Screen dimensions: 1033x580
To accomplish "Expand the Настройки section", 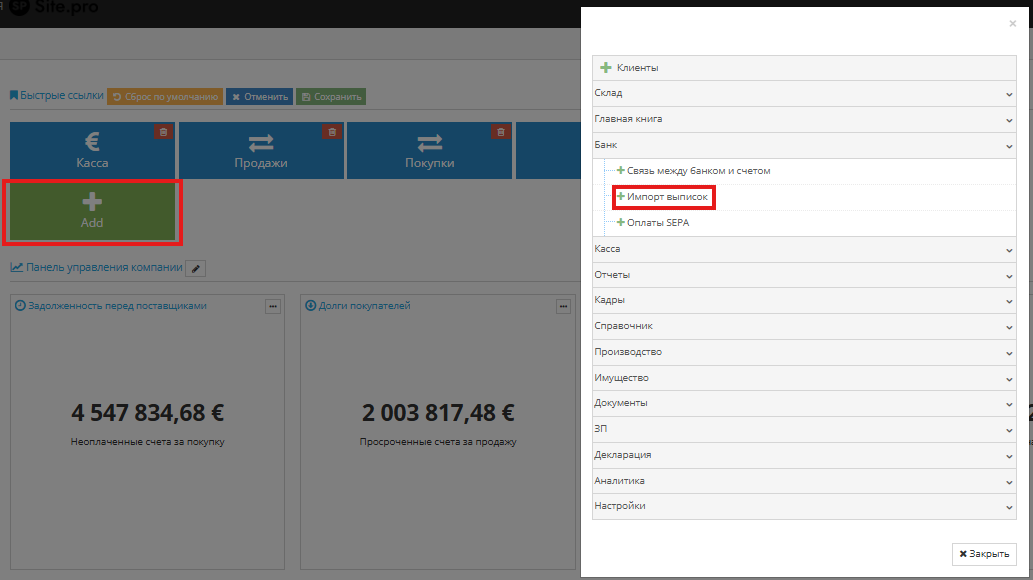I will (x=804, y=506).
